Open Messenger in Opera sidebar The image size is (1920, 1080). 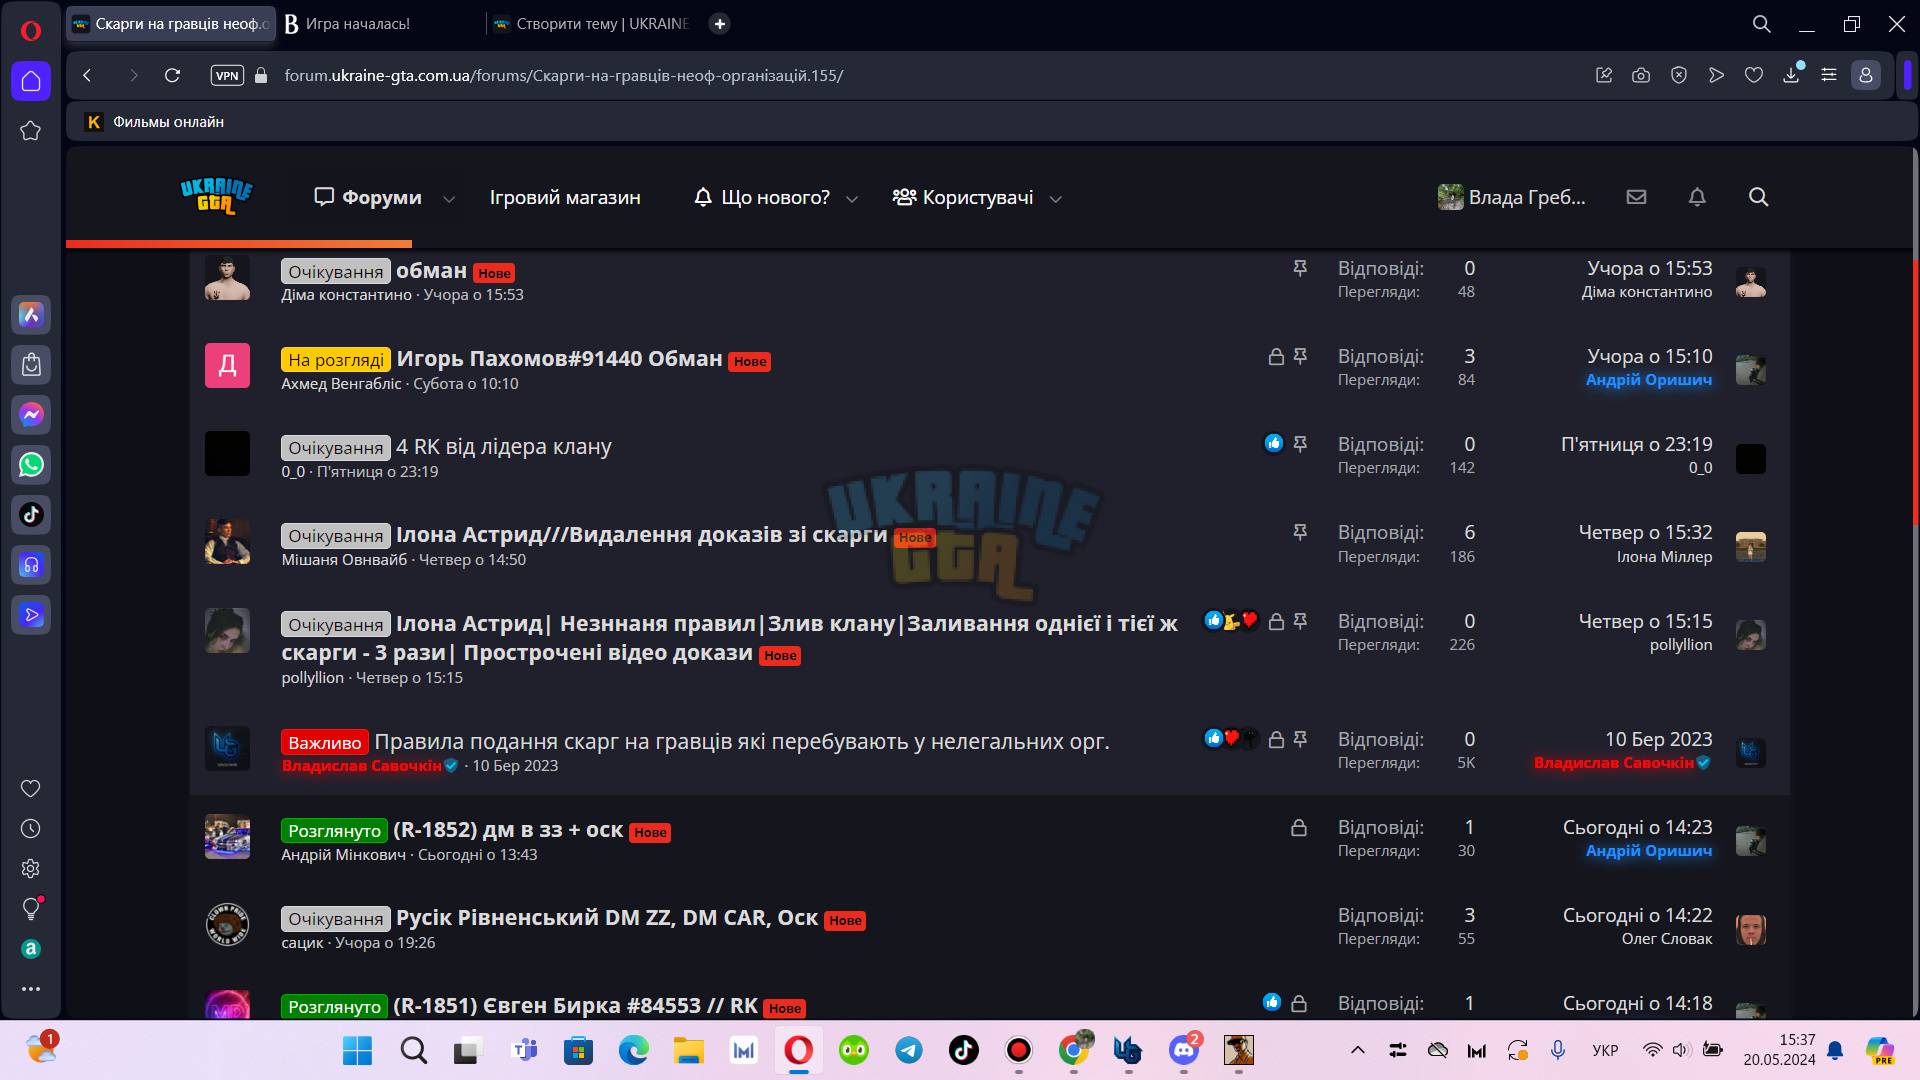tap(31, 415)
